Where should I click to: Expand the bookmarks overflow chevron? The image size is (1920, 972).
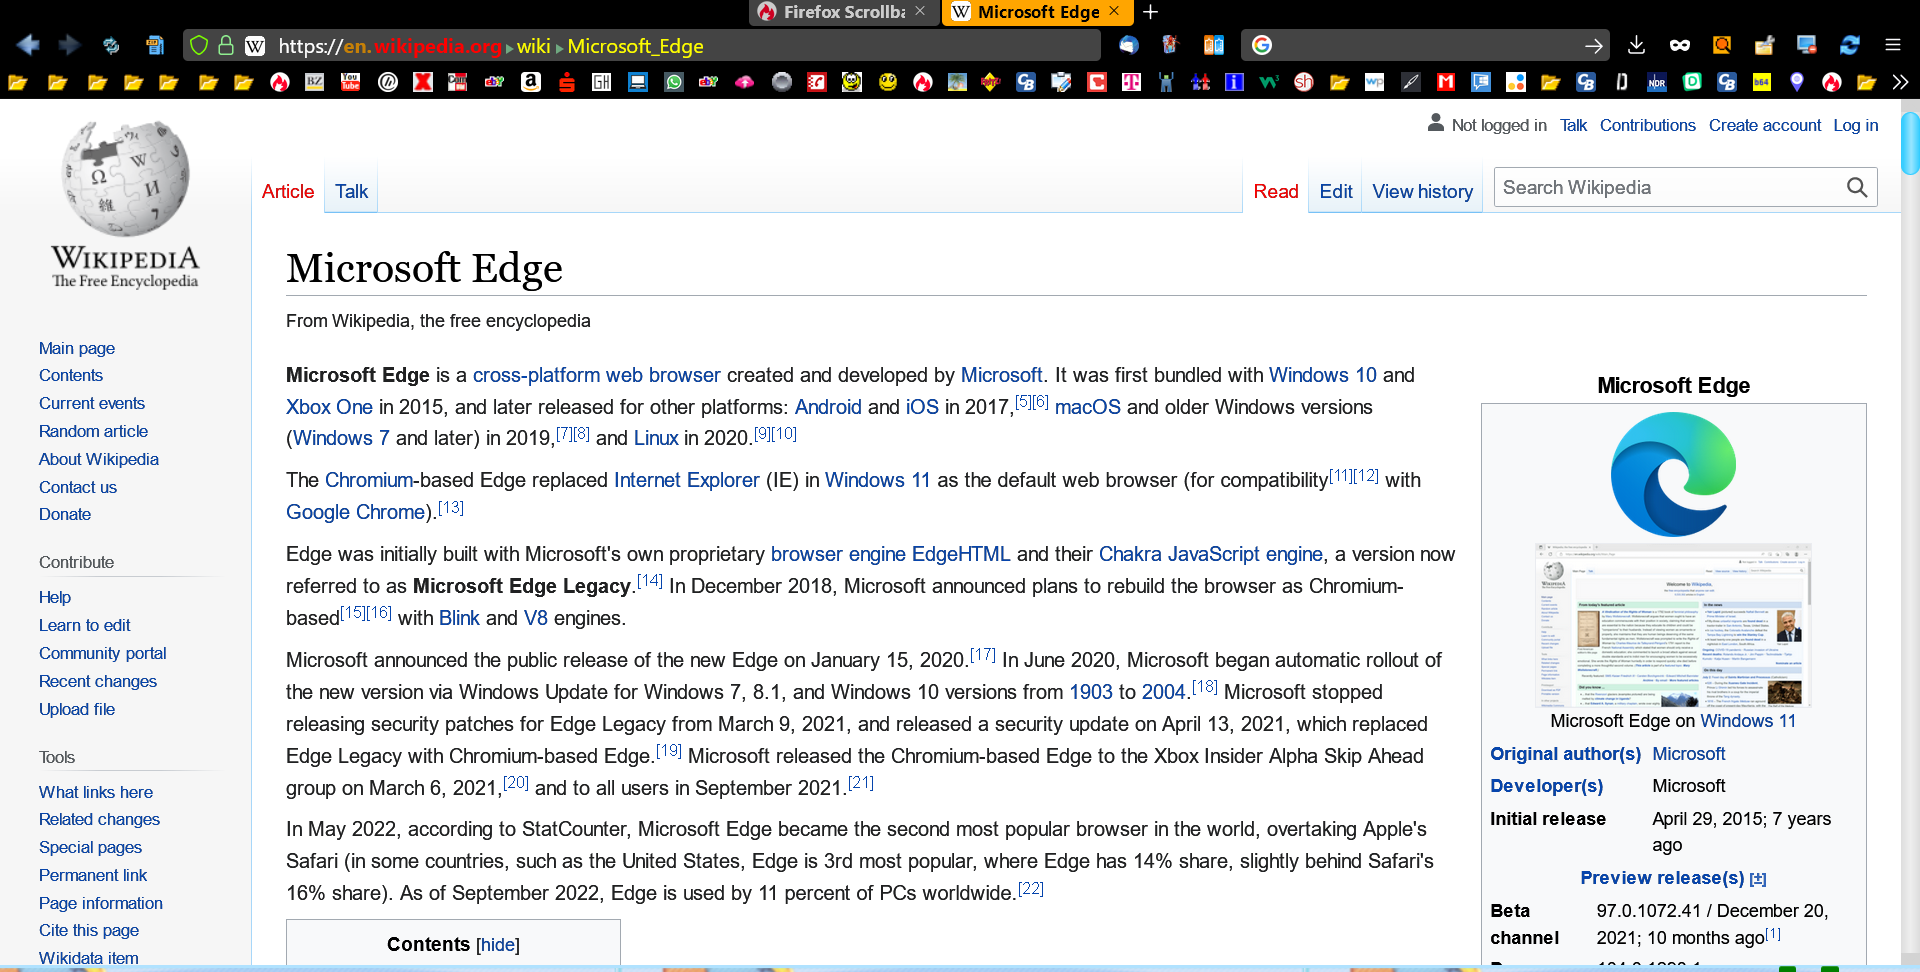[1900, 82]
